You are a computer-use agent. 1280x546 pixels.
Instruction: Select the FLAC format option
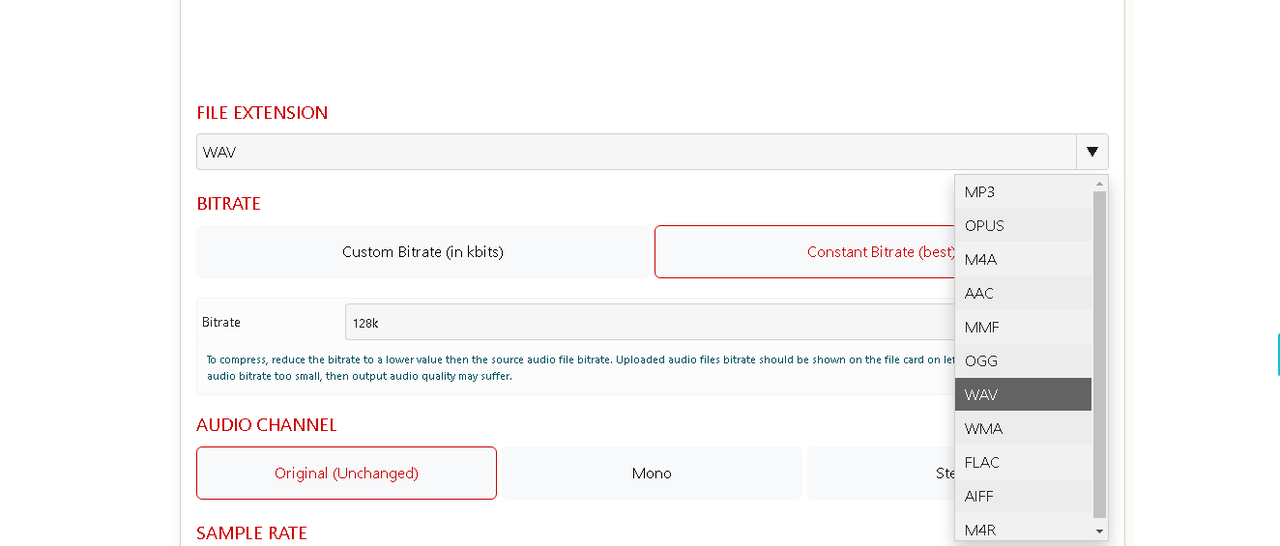click(1022, 463)
